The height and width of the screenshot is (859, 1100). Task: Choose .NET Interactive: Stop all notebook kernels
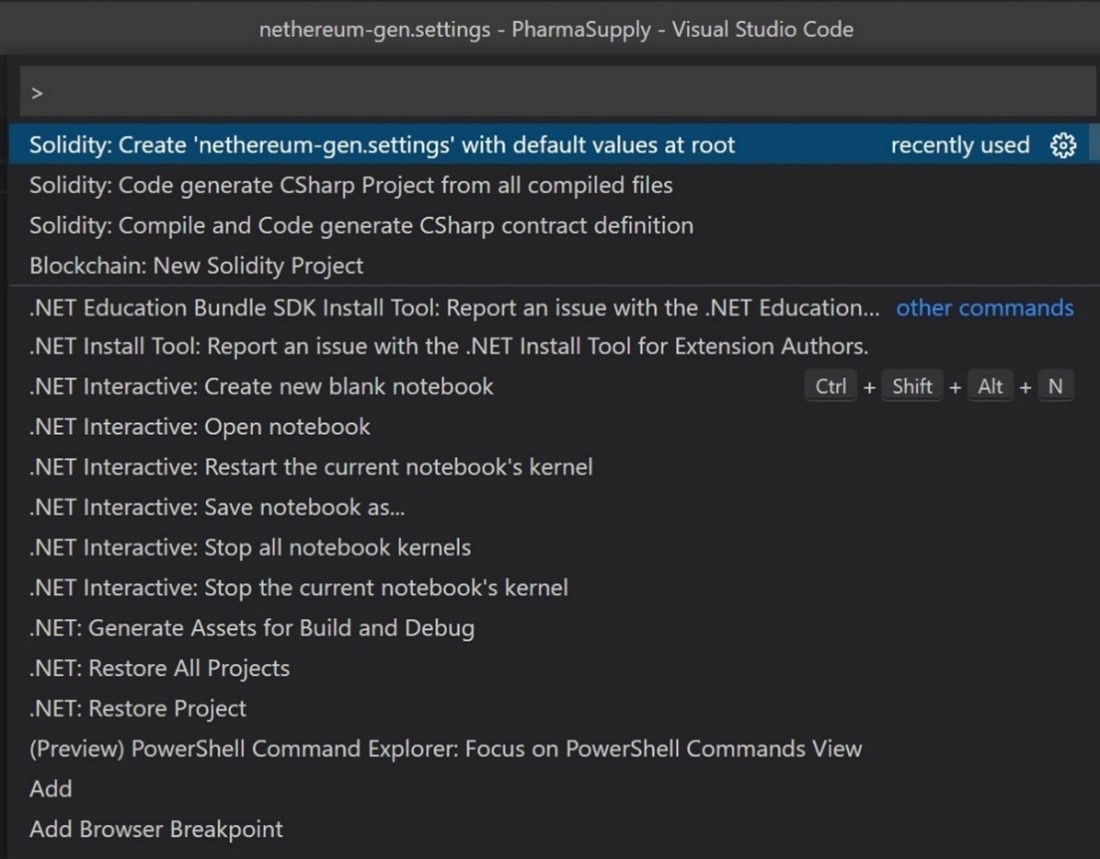coord(250,548)
